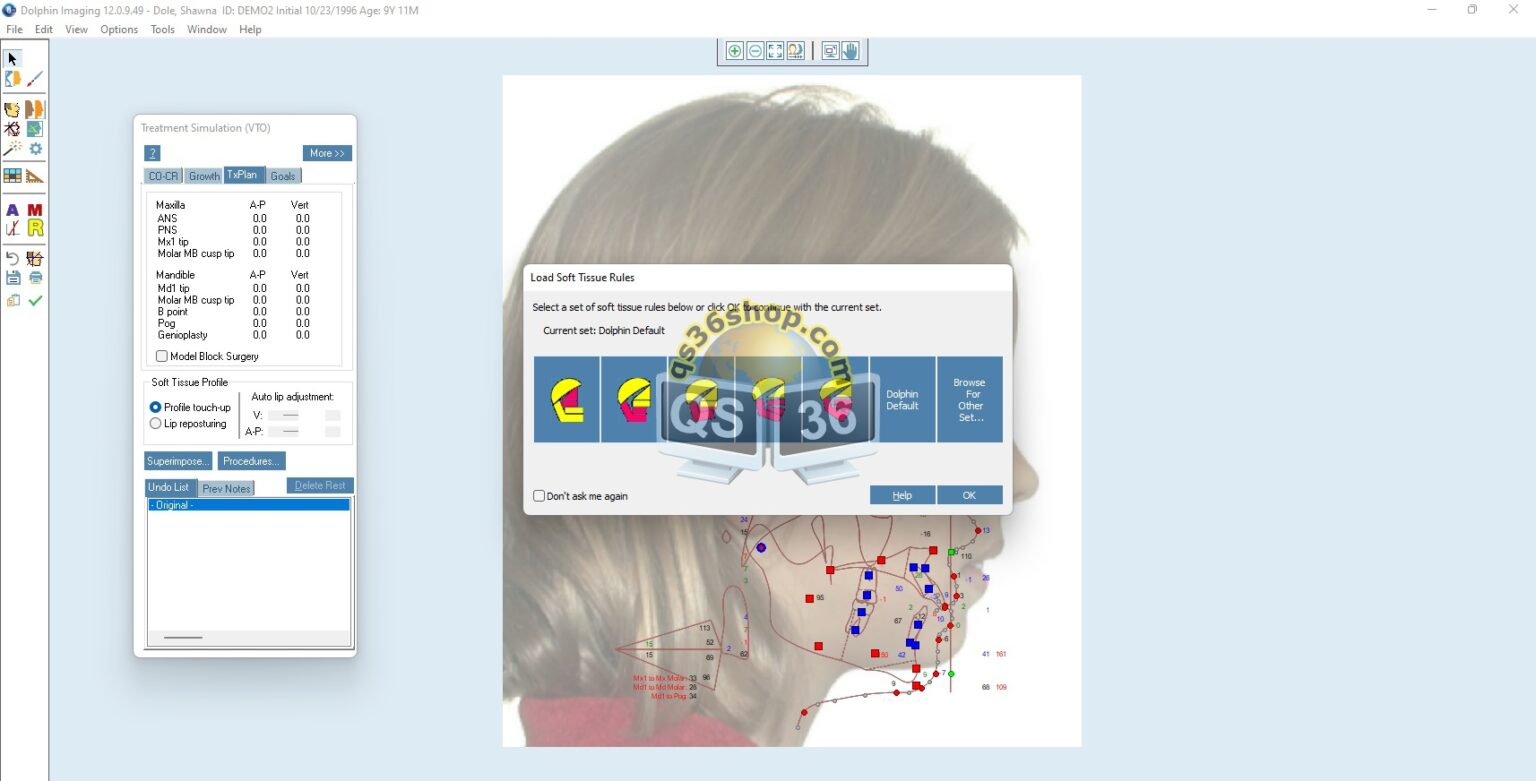1536x781 pixels.
Task: Click OK in Load Soft Tissue Rules
Action: click(969, 495)
